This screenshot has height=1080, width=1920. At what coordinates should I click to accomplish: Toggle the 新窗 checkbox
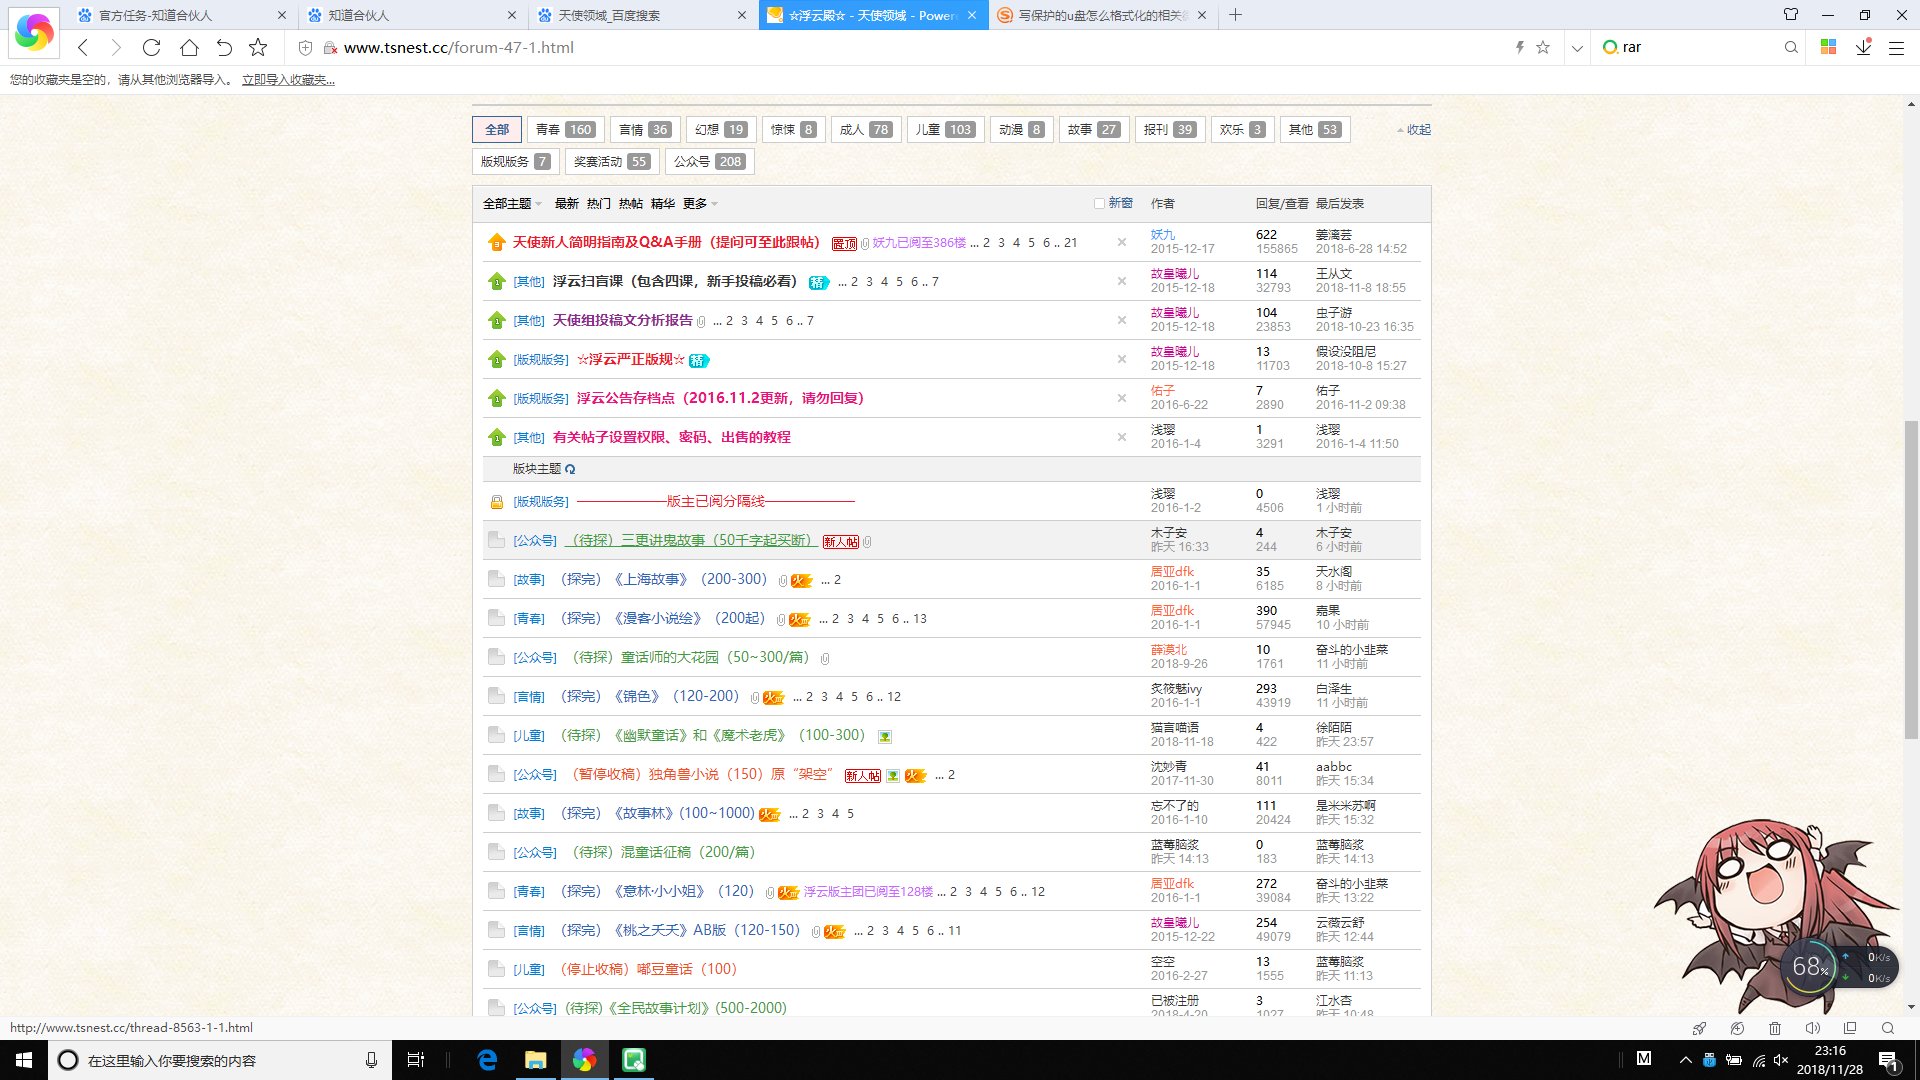(x=1099, y=203)
